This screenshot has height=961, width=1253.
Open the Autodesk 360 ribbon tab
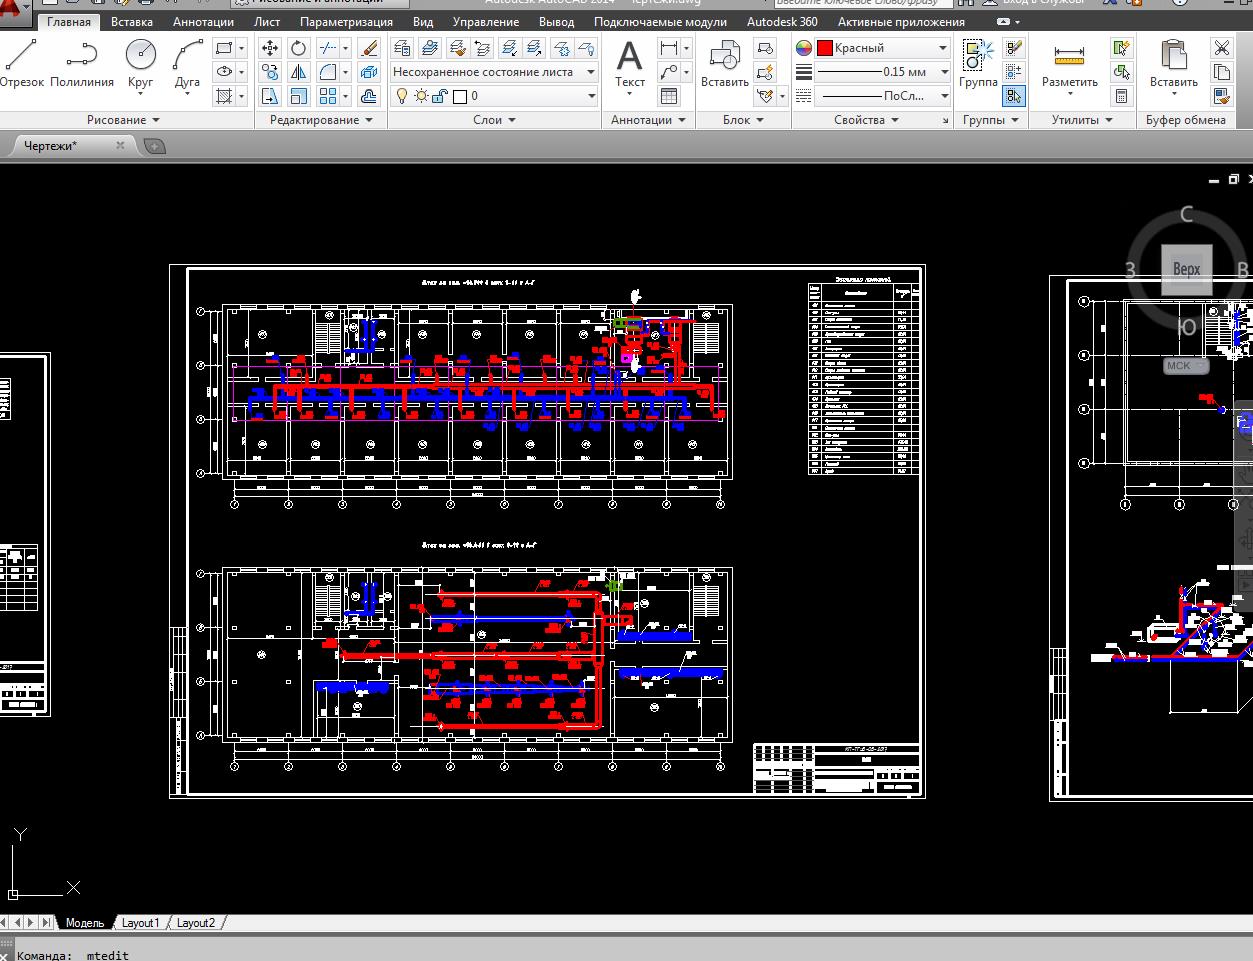click(782, 21)
